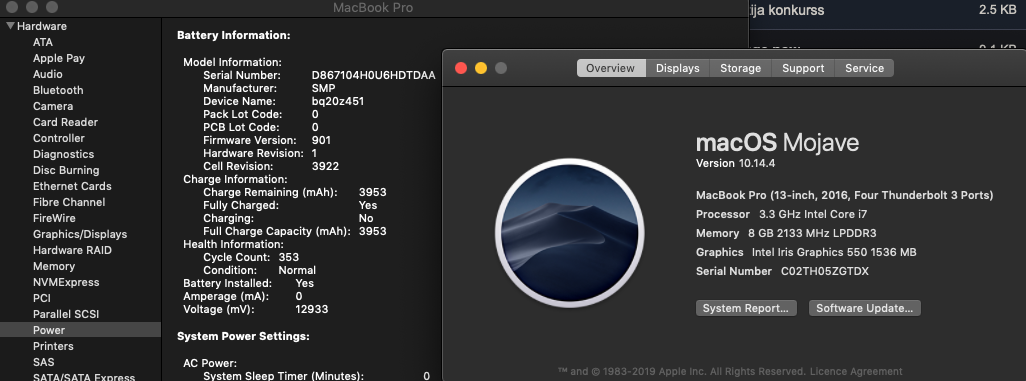Select Bluetooth in the sidebar

coord(58,90)
